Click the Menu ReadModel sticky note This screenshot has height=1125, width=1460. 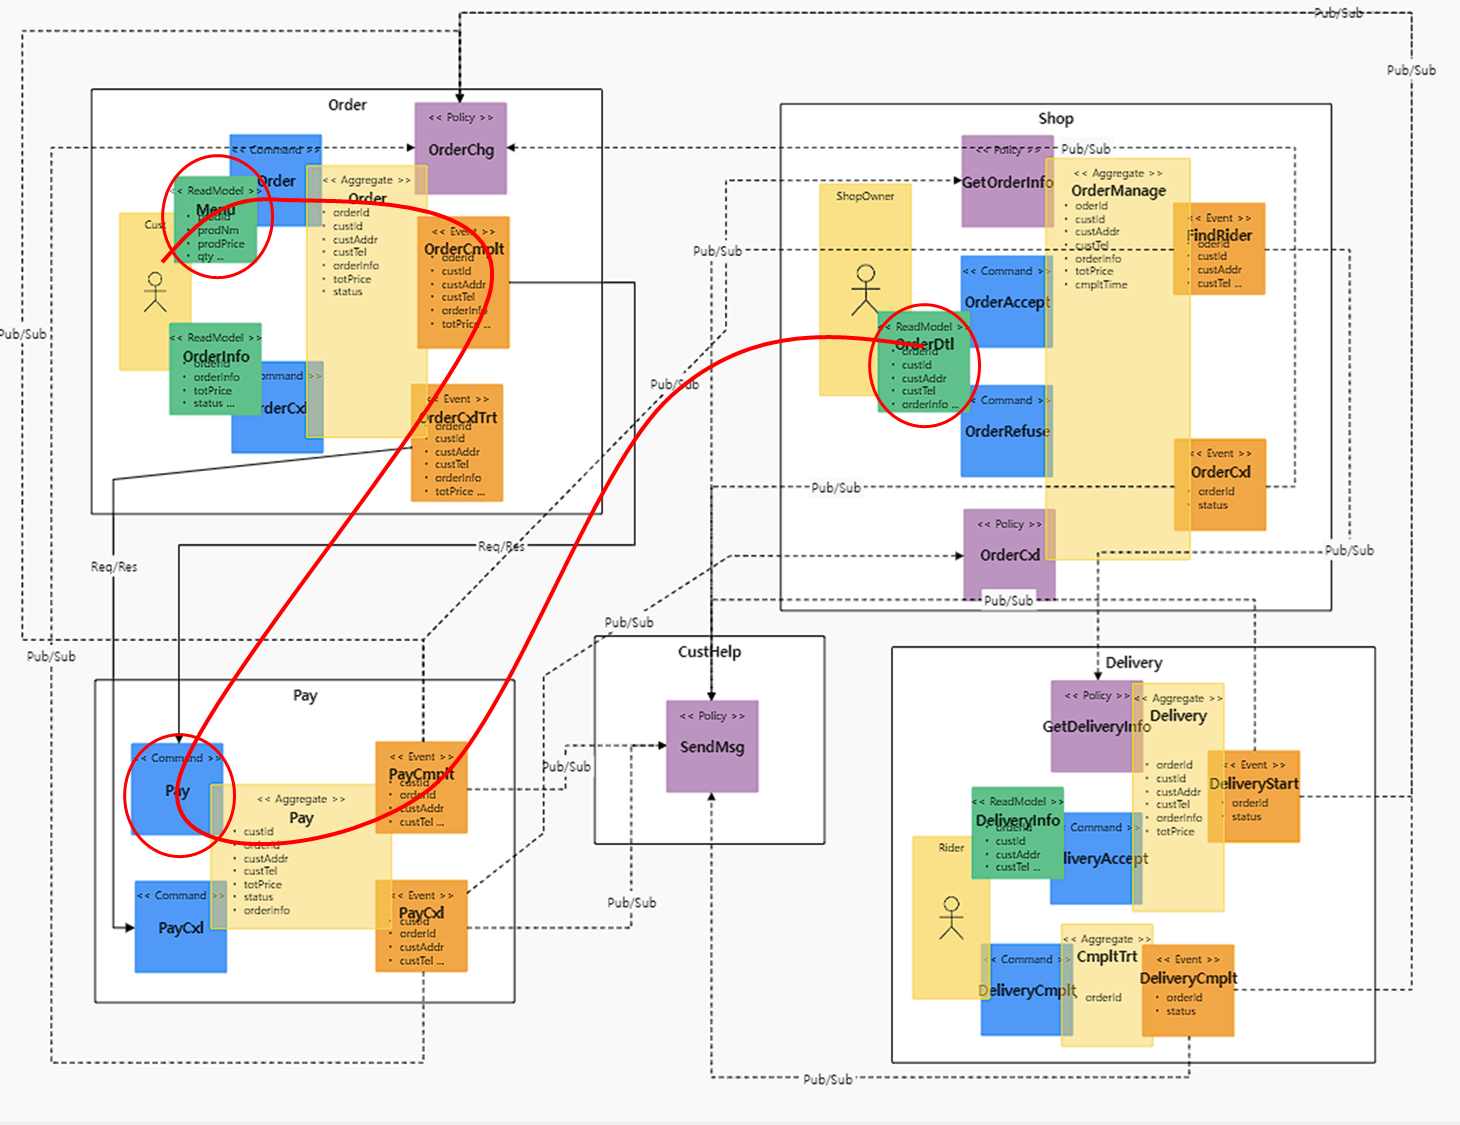coord(215,220)
